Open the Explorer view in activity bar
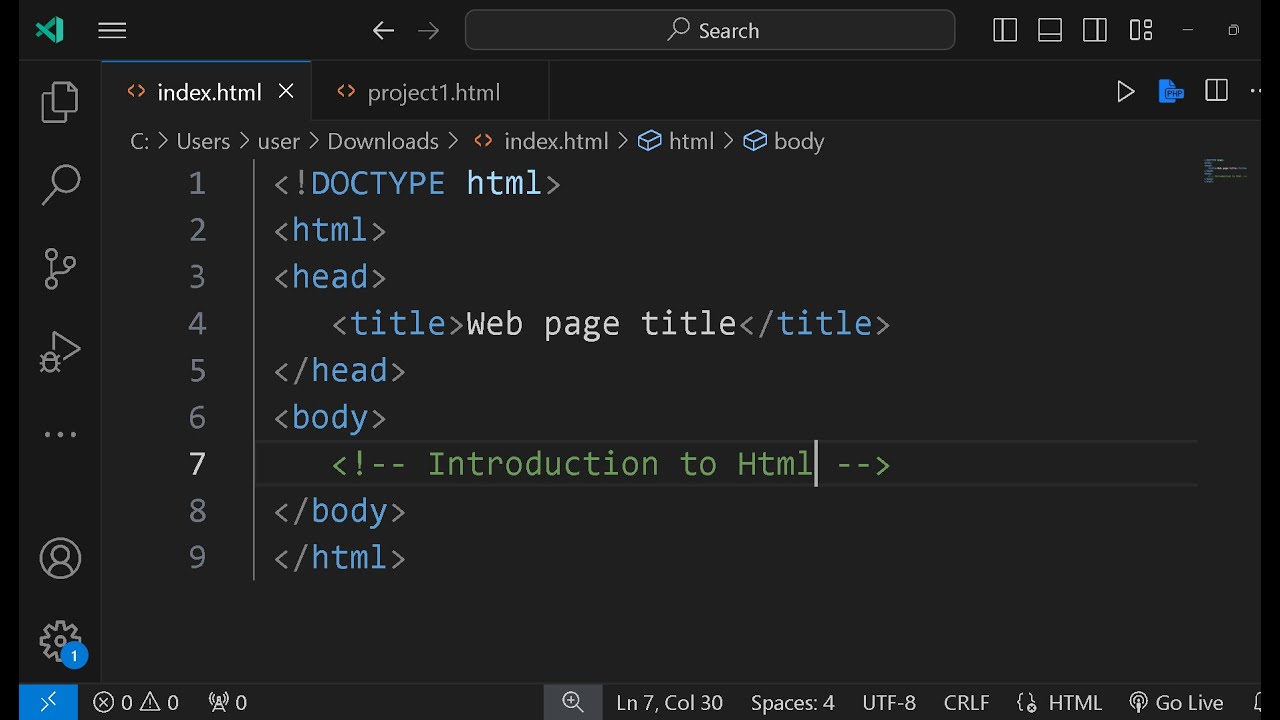Image resolution: width=1280 pixels, height=720 pixels. [x=60, y=102]
